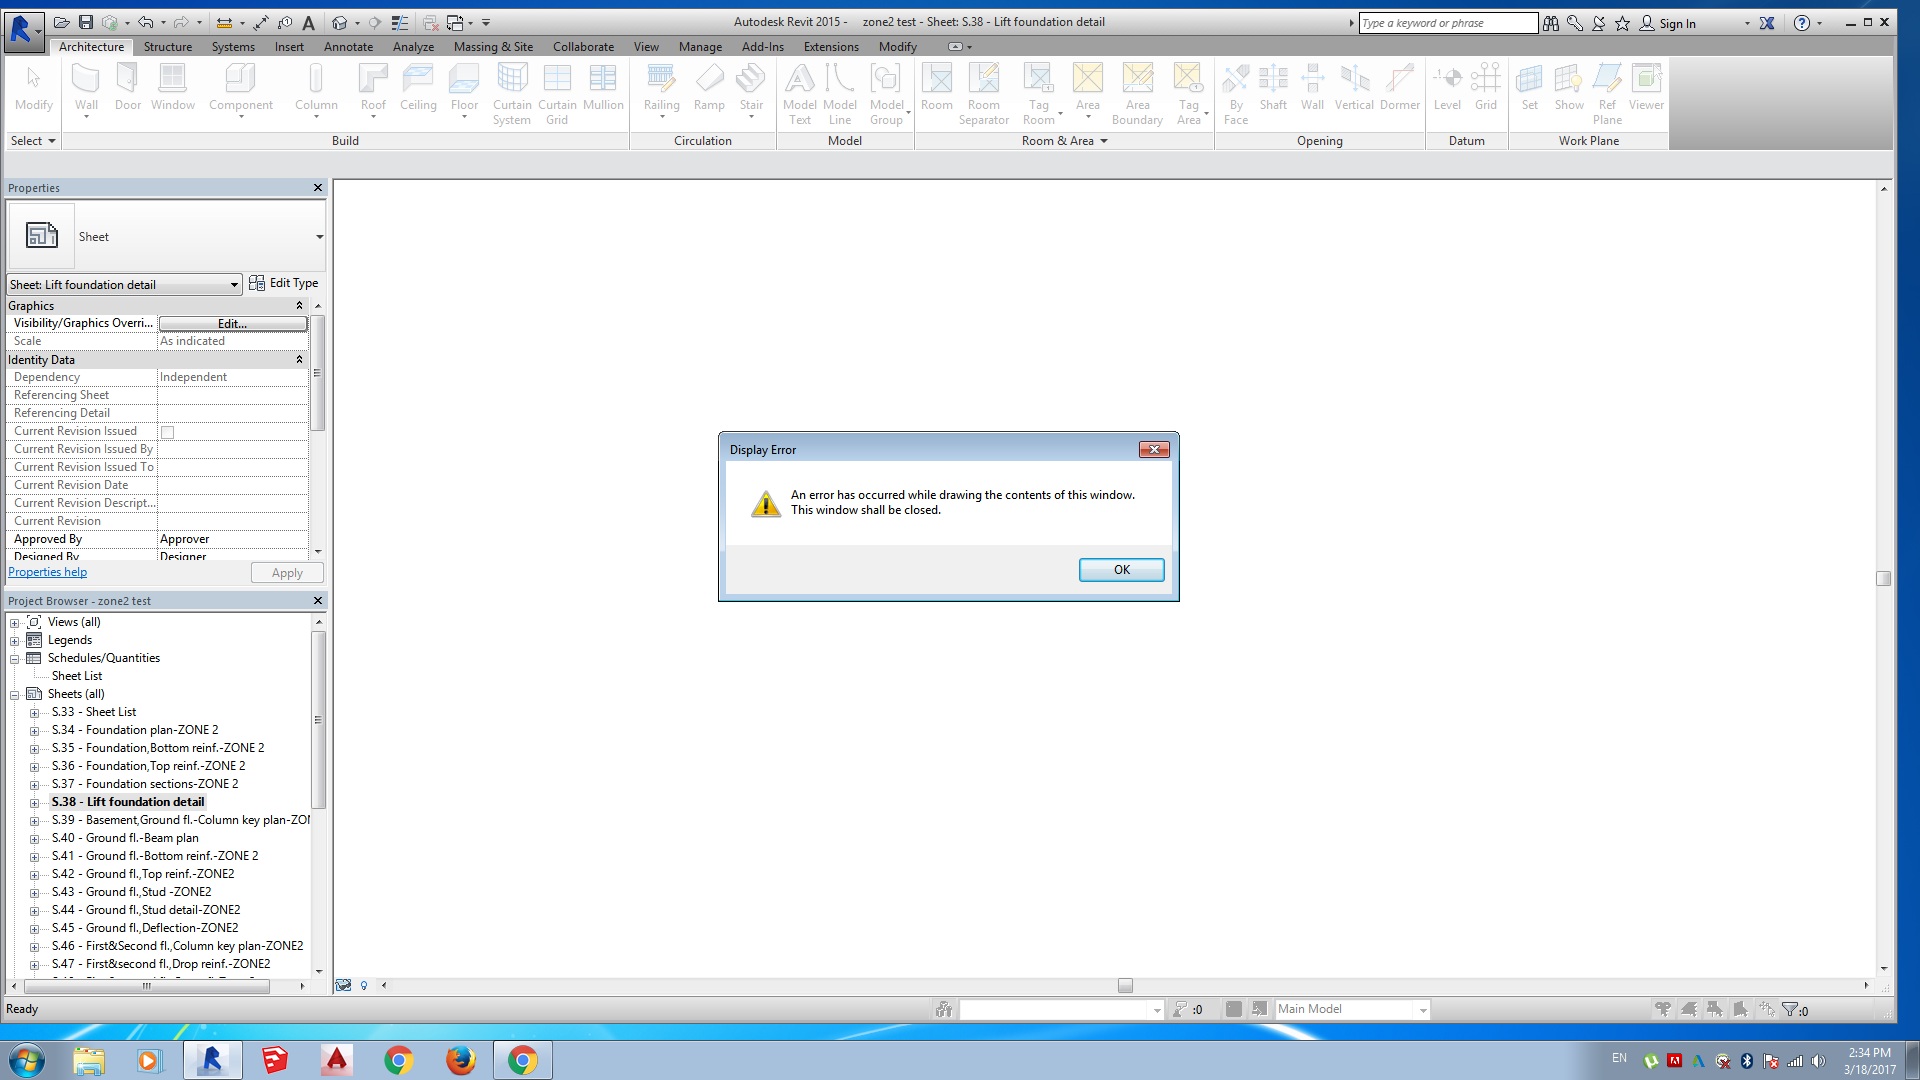Expand the S.38 Lift foundation detail sheet node

[x=34, y=803]
